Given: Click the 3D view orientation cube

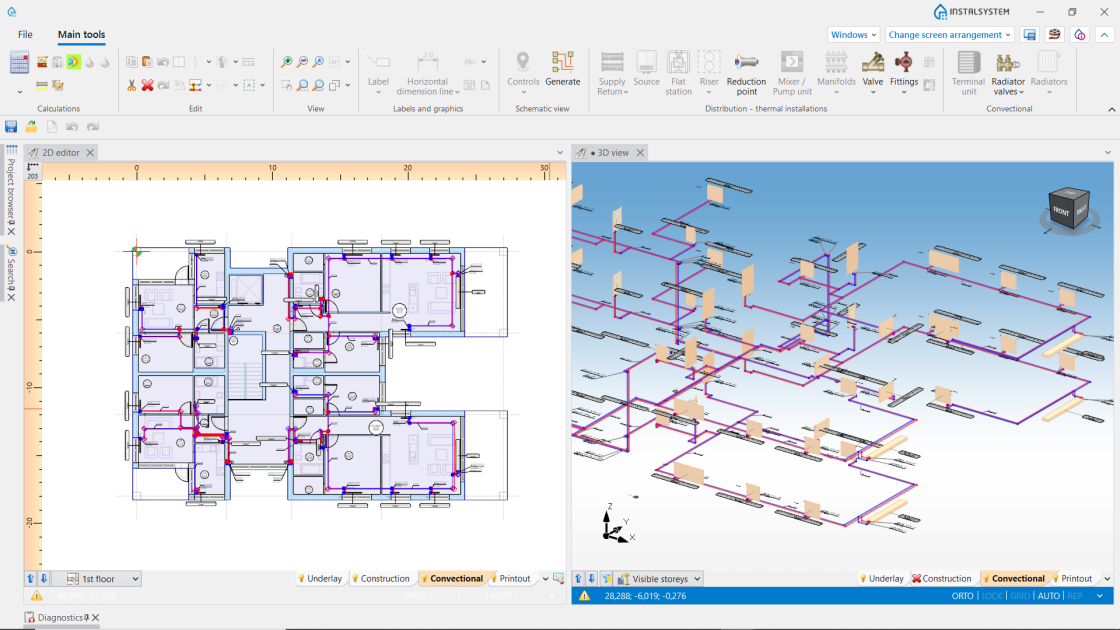Looking at the screenshot, I should 1068,208.
